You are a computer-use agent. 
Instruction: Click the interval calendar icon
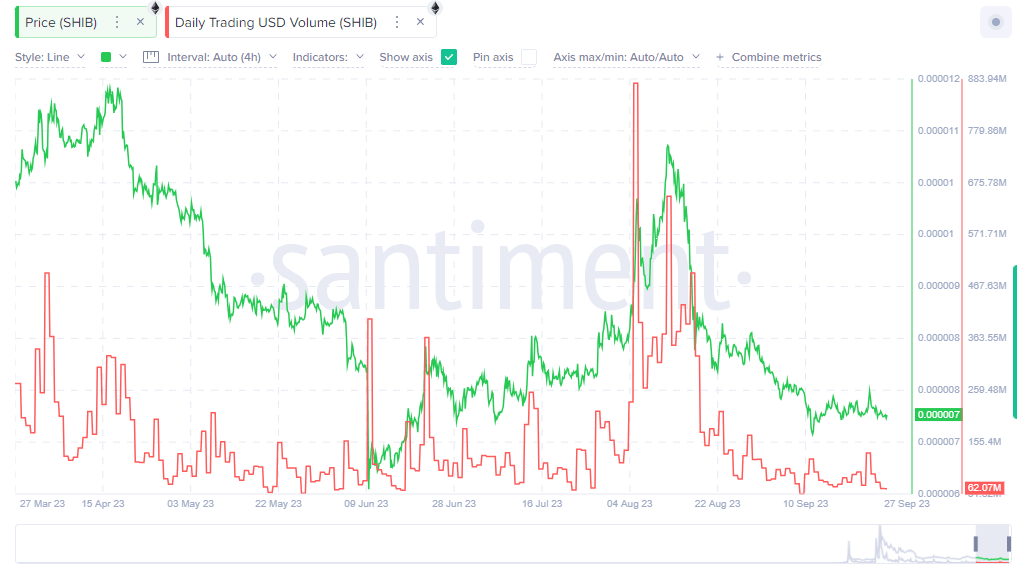(x=151, y=57)
